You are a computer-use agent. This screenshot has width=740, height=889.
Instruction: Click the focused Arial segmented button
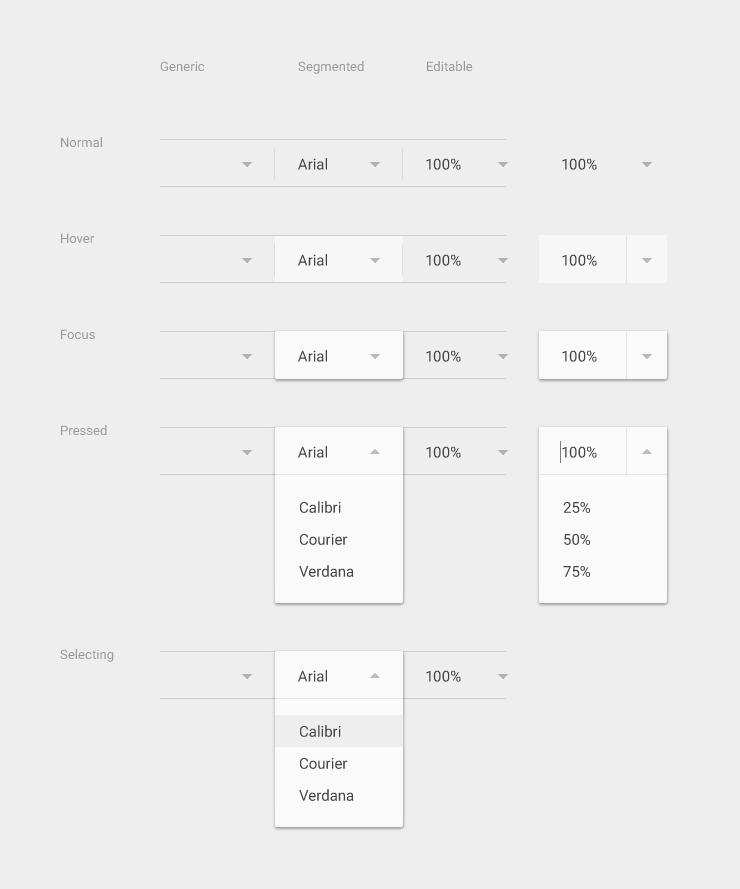(x=339, y=355)
